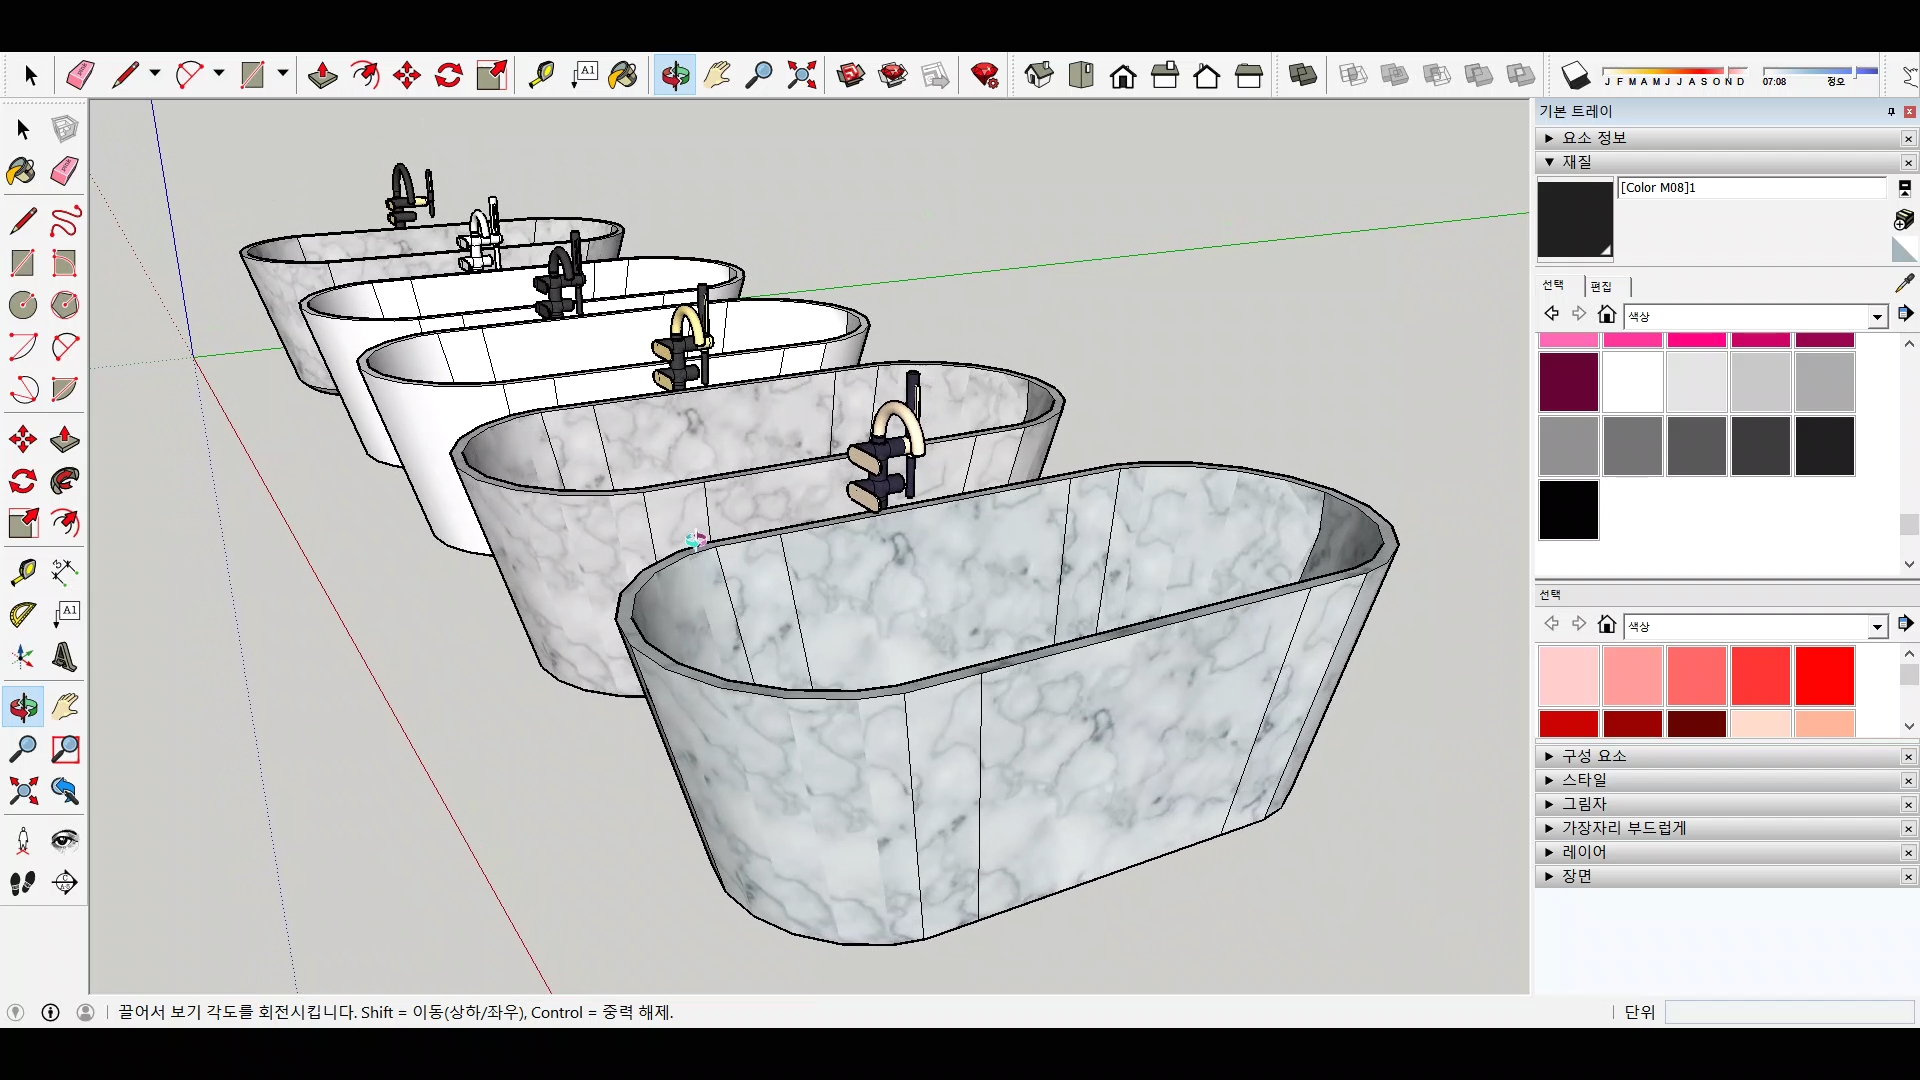Select the Tape Measure tool in left panel
Viewport: 1920px width, 1080px height.
pyautogui.click(x=23, y=571)
